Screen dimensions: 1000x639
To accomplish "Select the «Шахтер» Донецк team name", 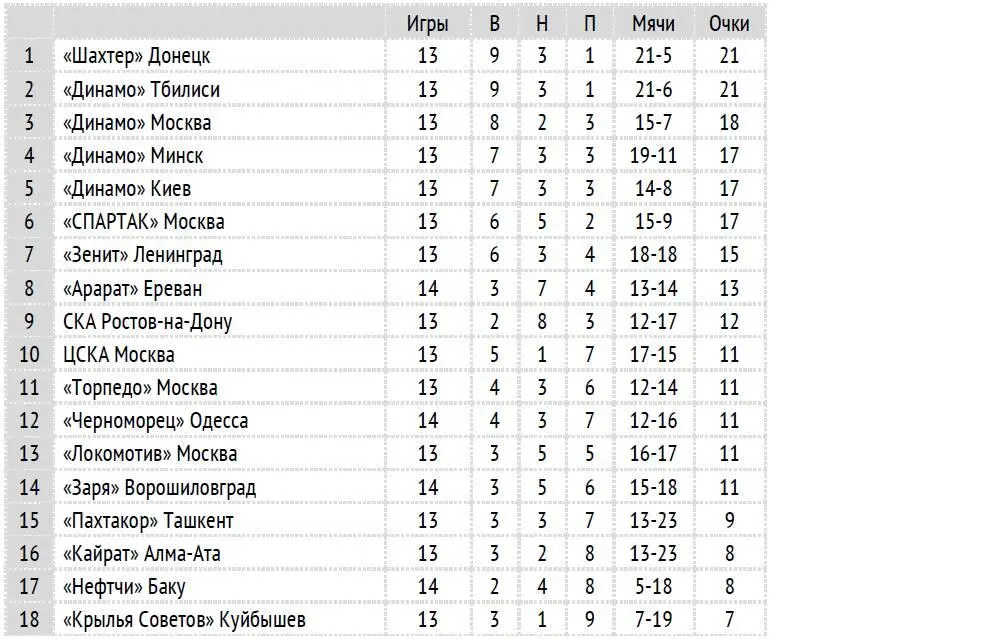I will (x=136, y=56).
